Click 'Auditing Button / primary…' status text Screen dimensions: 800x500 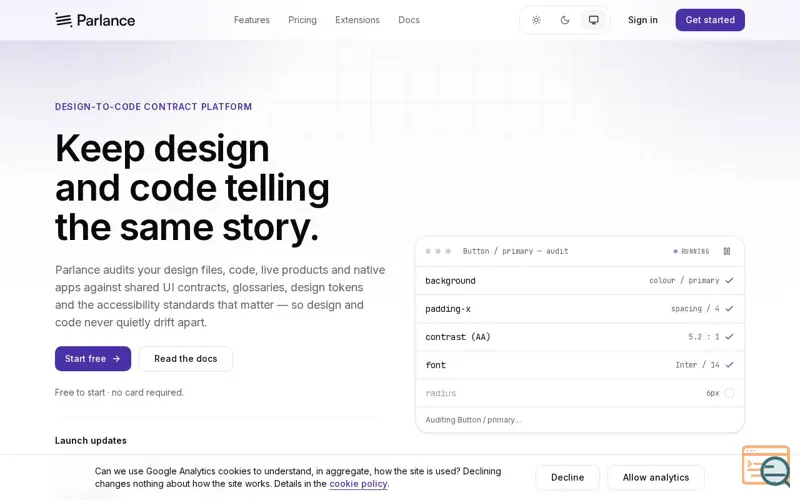(x=473, y=420)
